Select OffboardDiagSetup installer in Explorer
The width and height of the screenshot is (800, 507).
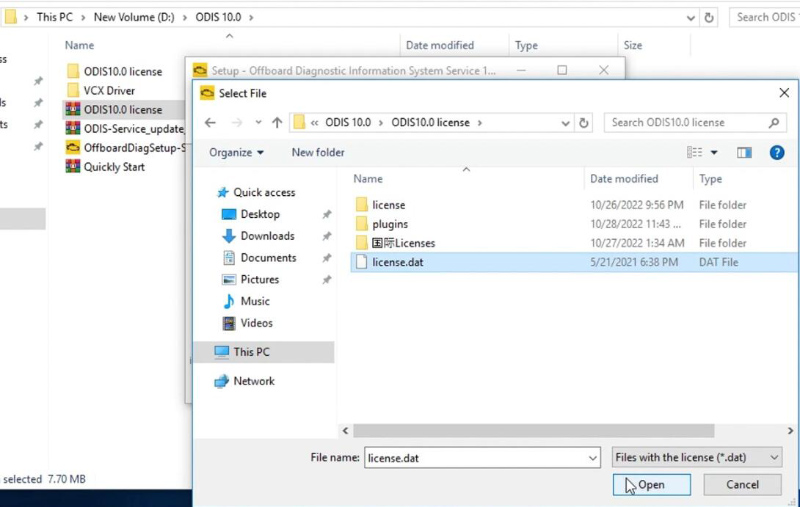point(126,148)
